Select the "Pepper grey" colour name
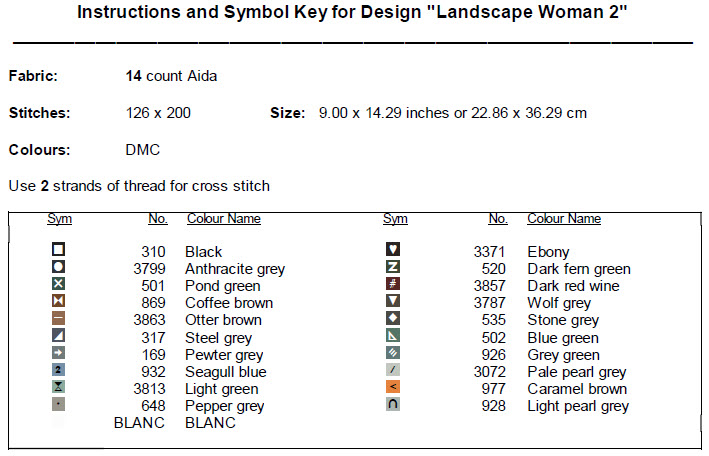 coord(224,406)
